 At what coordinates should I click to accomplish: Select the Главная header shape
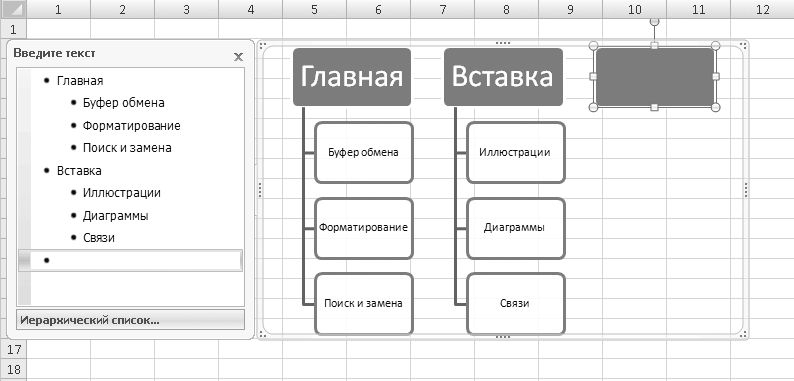(x=352, y=77)
